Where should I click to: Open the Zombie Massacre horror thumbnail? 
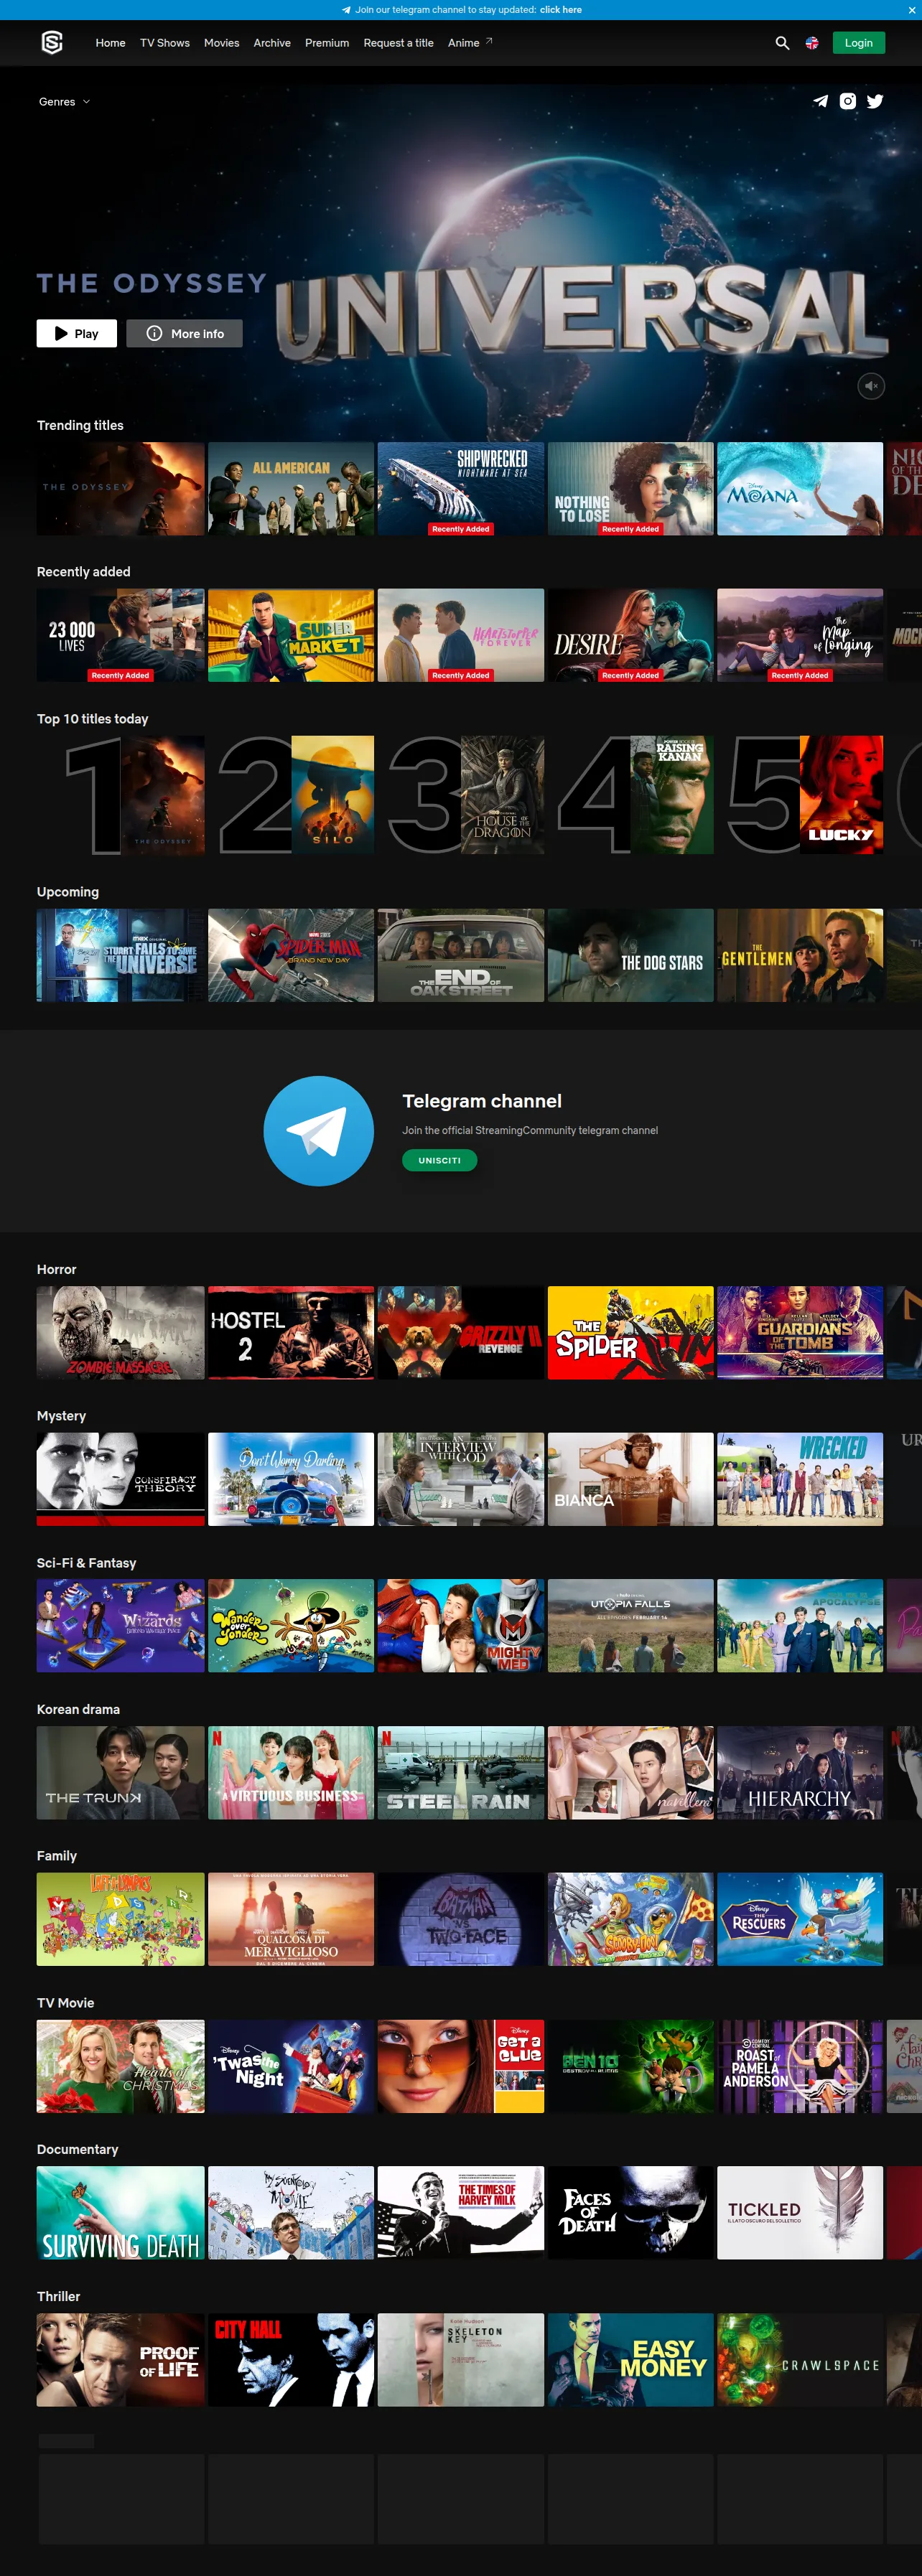[x=121, y=1333]
